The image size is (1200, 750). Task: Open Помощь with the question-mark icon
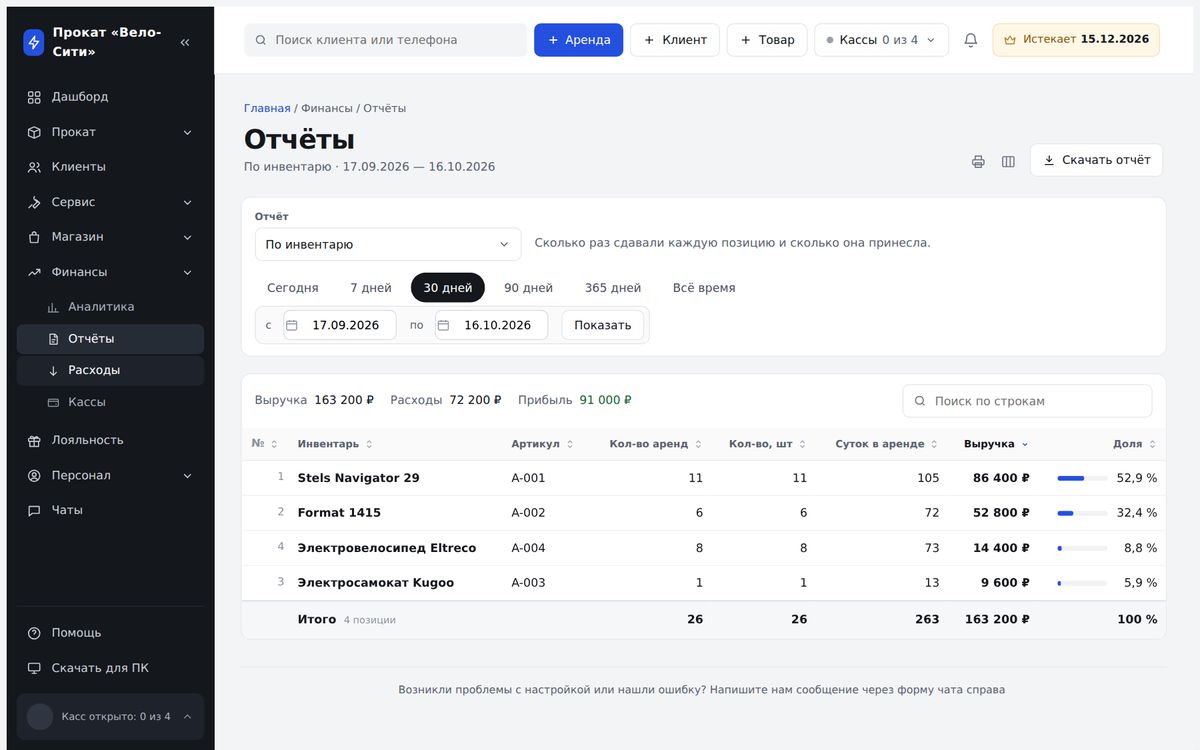tap(110, 633)
